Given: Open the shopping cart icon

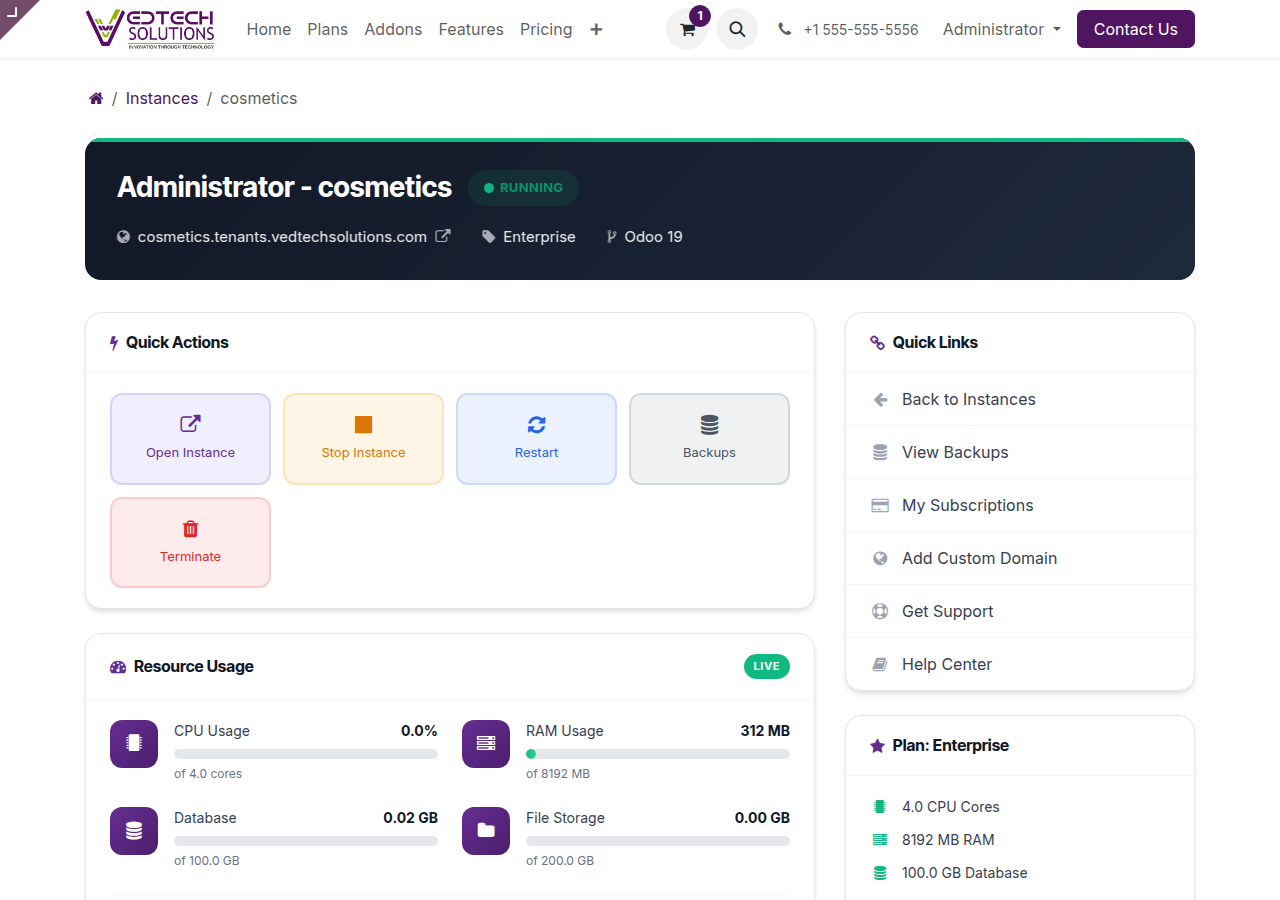Looking at the screenshot, I should click(687, 30).
